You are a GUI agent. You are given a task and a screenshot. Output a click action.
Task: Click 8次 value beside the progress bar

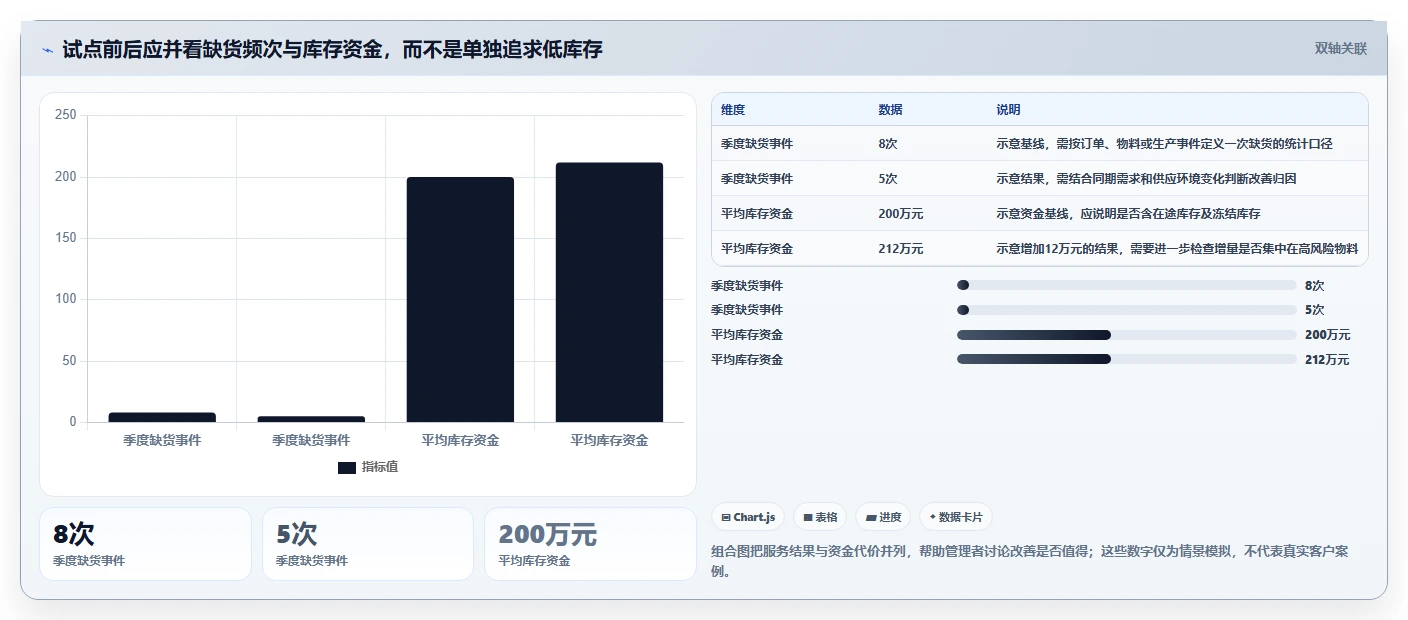[1314, 285]
